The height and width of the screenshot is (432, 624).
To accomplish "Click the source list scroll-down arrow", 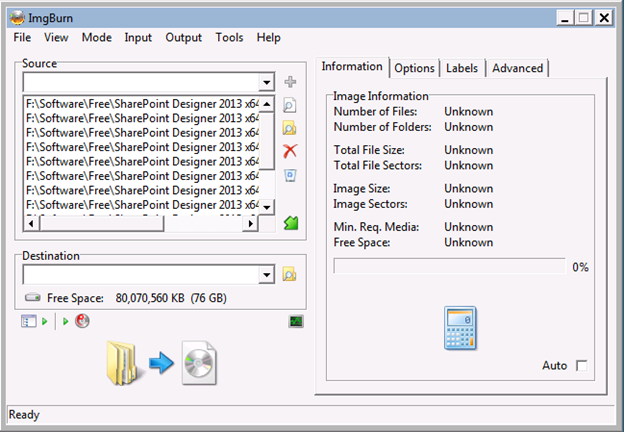I will tap(267, 207).
